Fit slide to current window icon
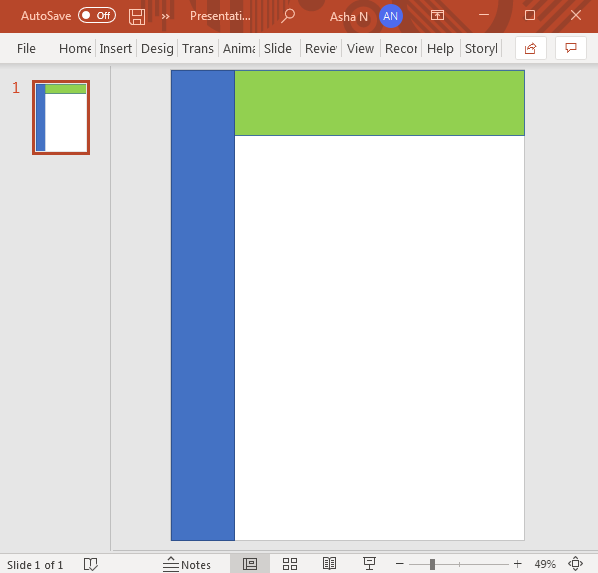 (575, 564)
